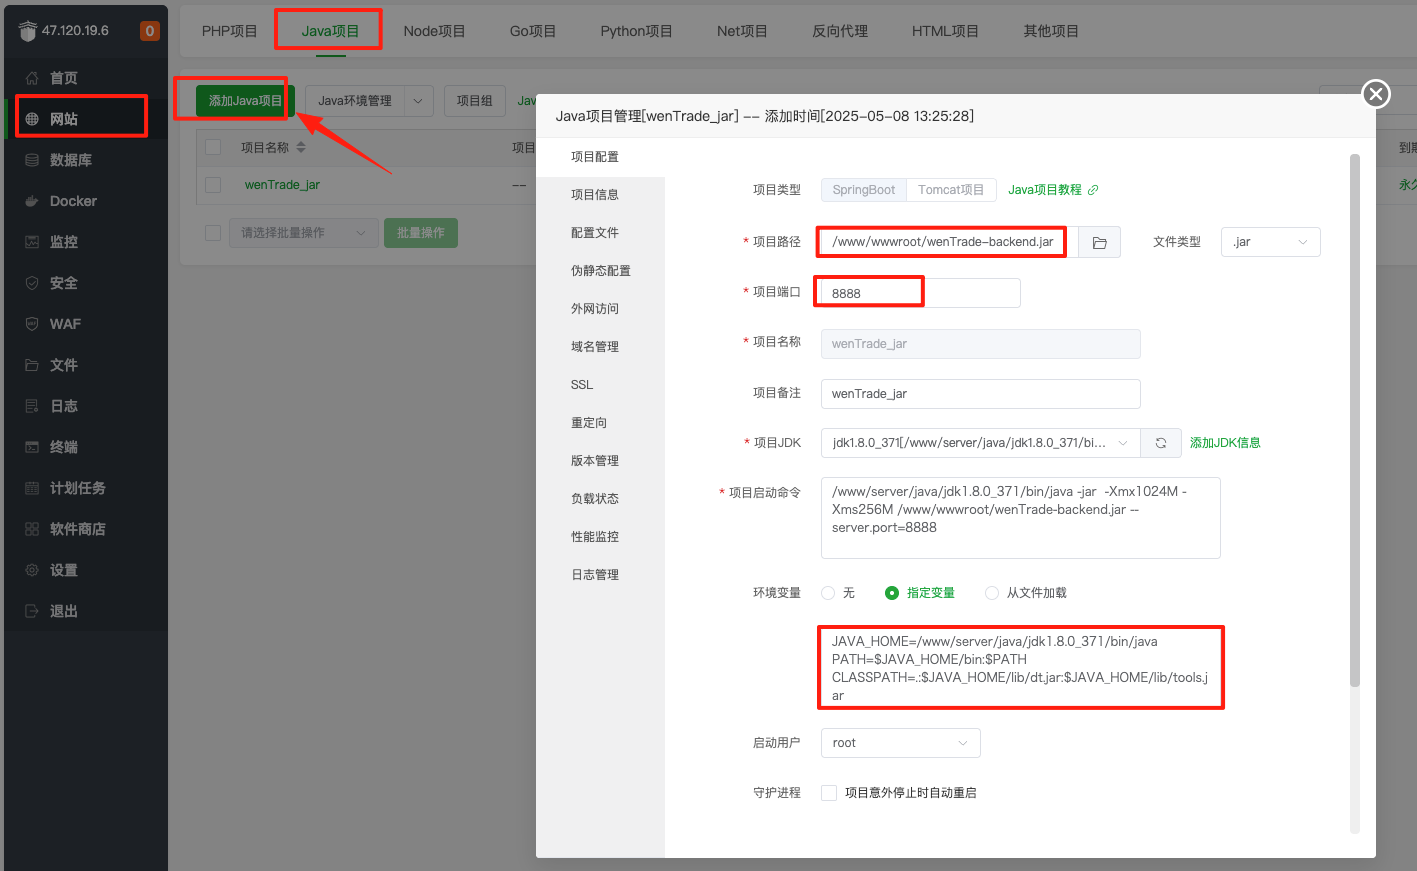
Task: Click the 添加Java项目 button
Action: tap(245, 101)
